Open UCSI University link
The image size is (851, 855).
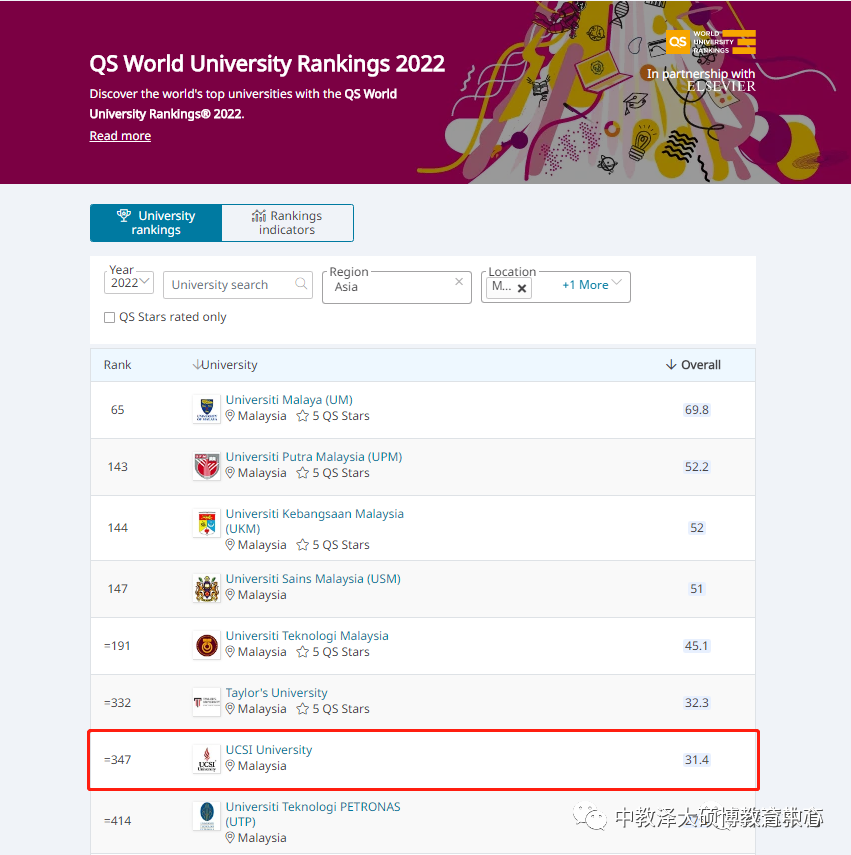[269, 750]
